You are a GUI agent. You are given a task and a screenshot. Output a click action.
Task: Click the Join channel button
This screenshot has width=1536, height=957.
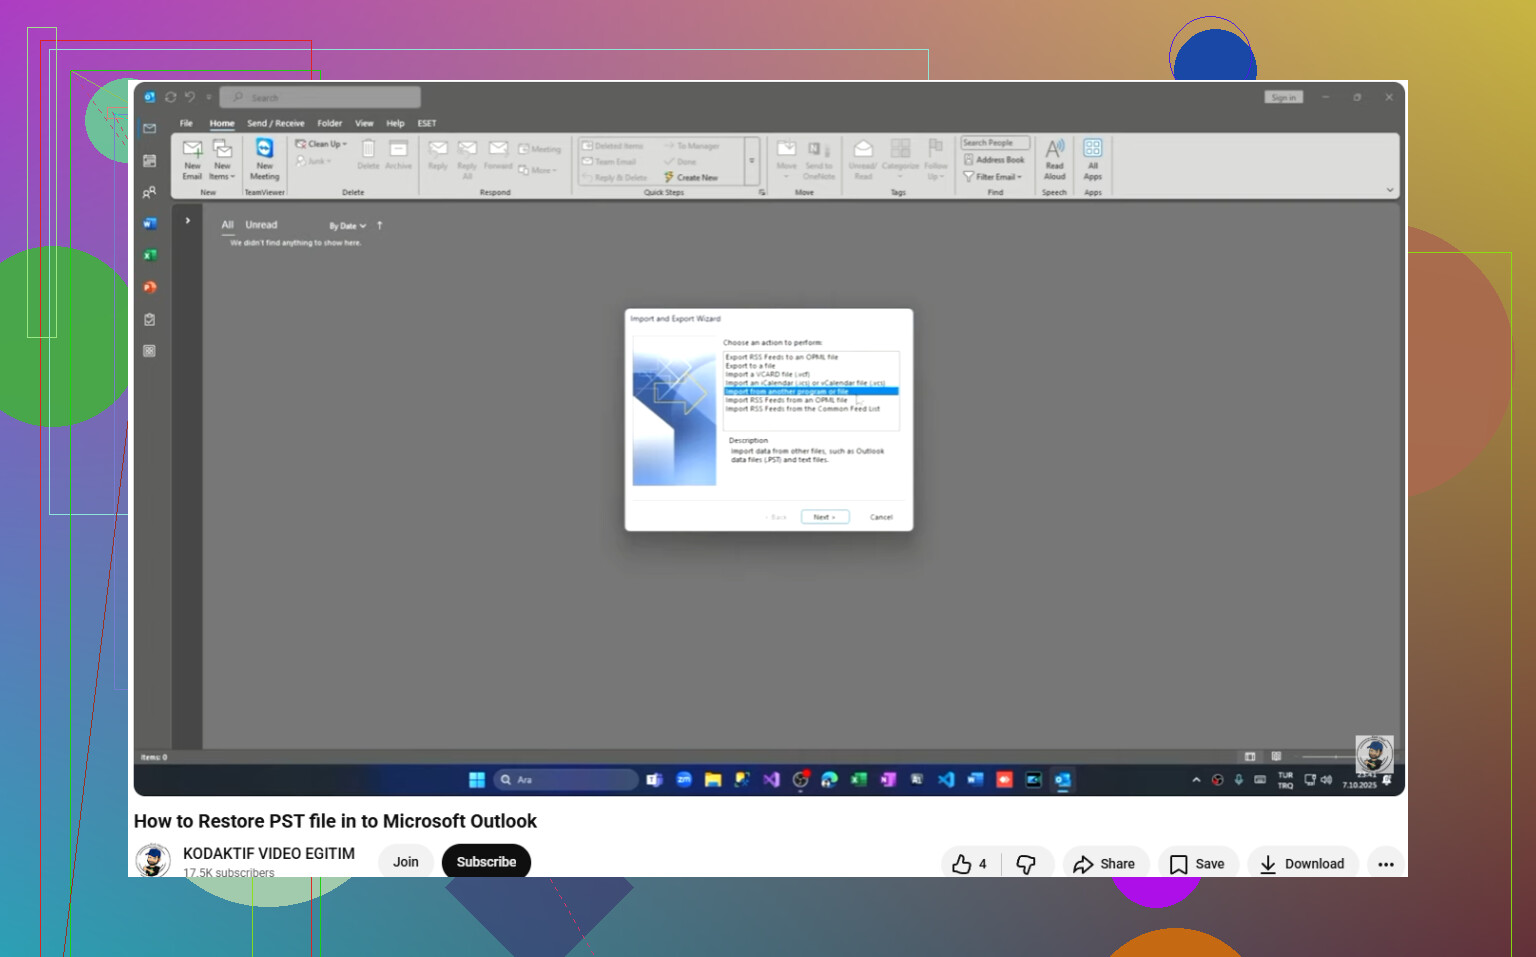[x=406, y=862]
